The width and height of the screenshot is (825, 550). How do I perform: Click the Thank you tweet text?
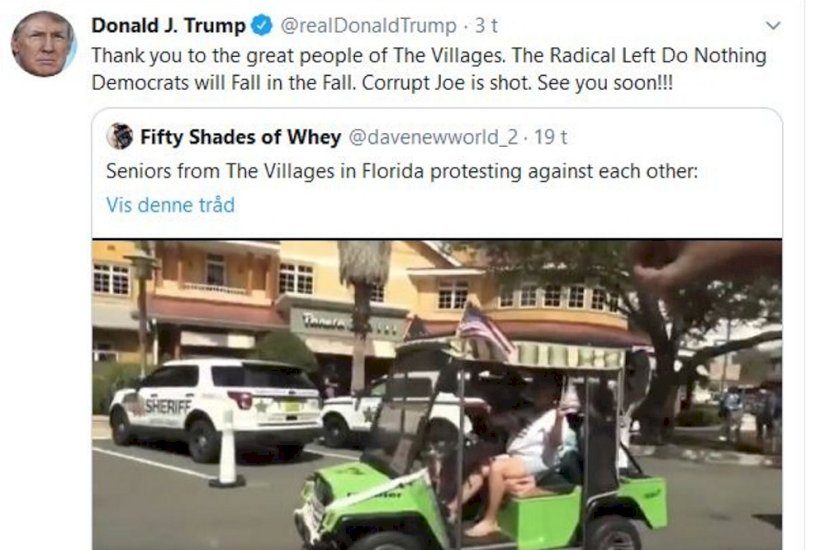coord(429,69)
